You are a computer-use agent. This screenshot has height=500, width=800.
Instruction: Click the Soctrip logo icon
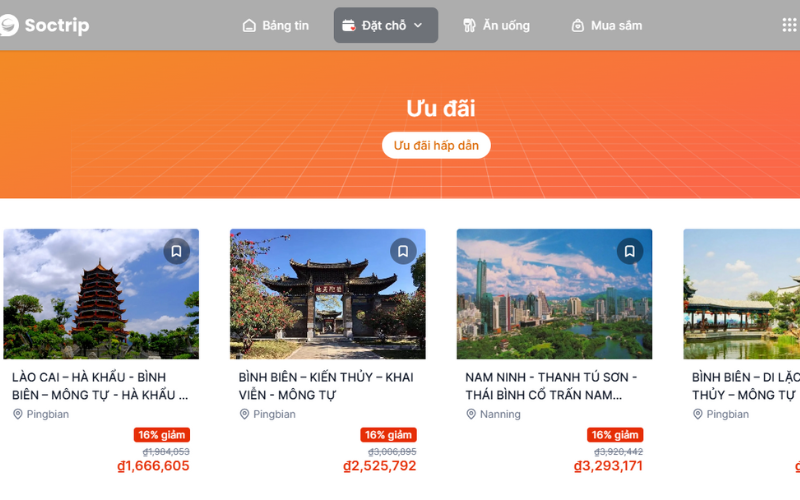pos(9,25)
